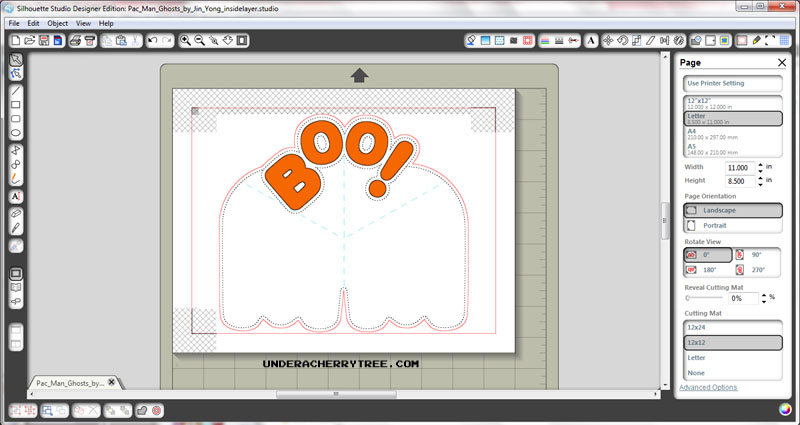
Task: Click the Zoom Out magnifier
Action: (199, 40)
